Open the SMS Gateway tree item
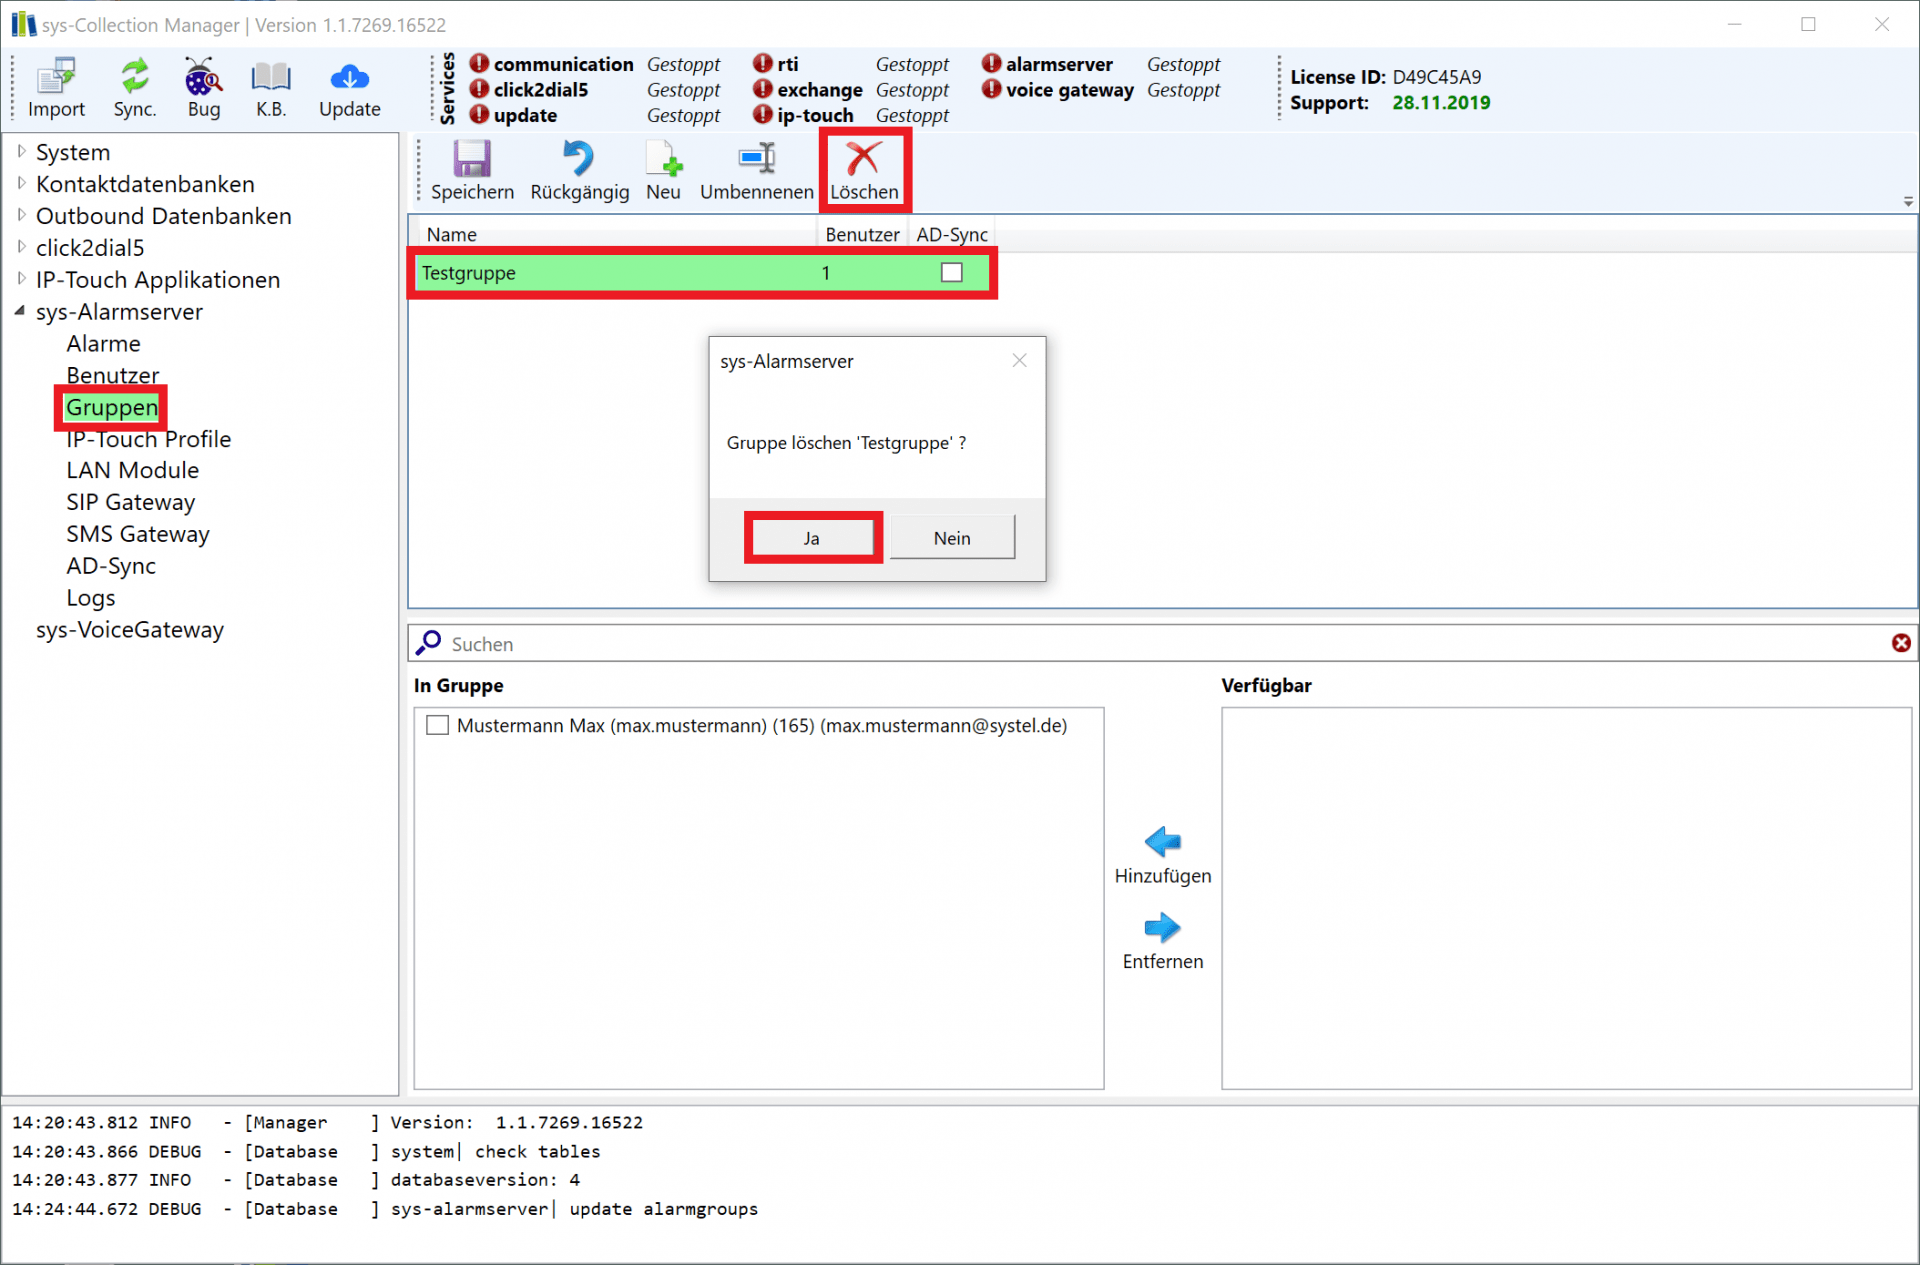 (137, 534)
